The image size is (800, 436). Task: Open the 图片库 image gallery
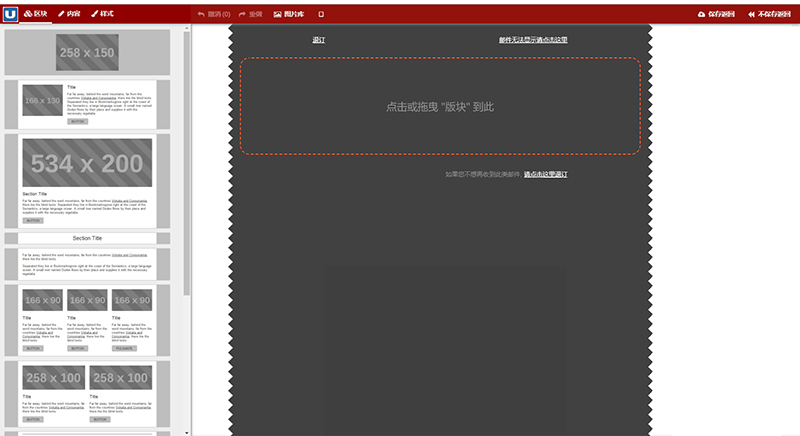(290, 14)
